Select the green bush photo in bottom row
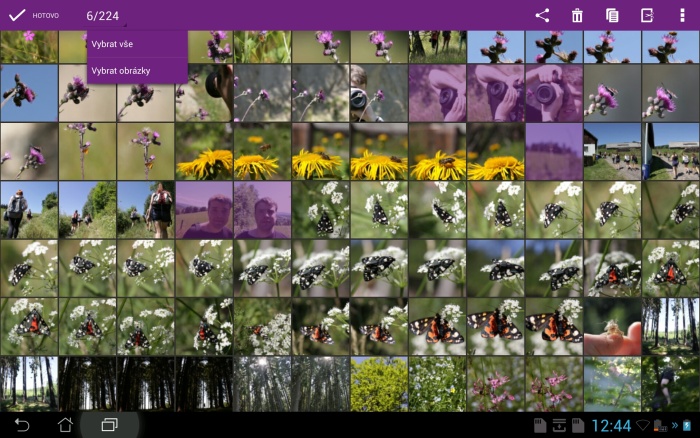This screenshot has width=700, height=438. click(378, 384)
